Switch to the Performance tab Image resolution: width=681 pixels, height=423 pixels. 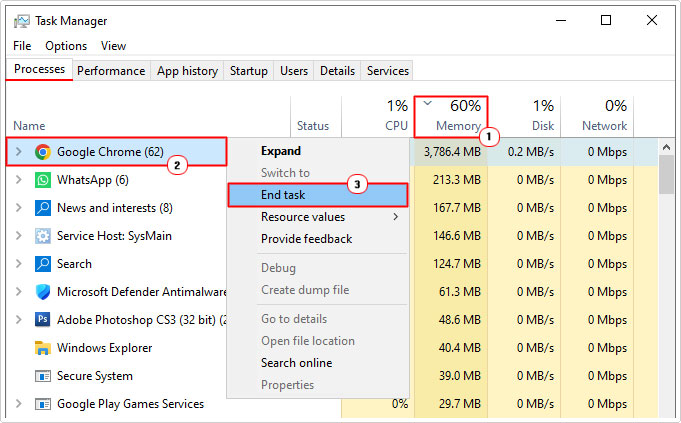pos(111,71)
